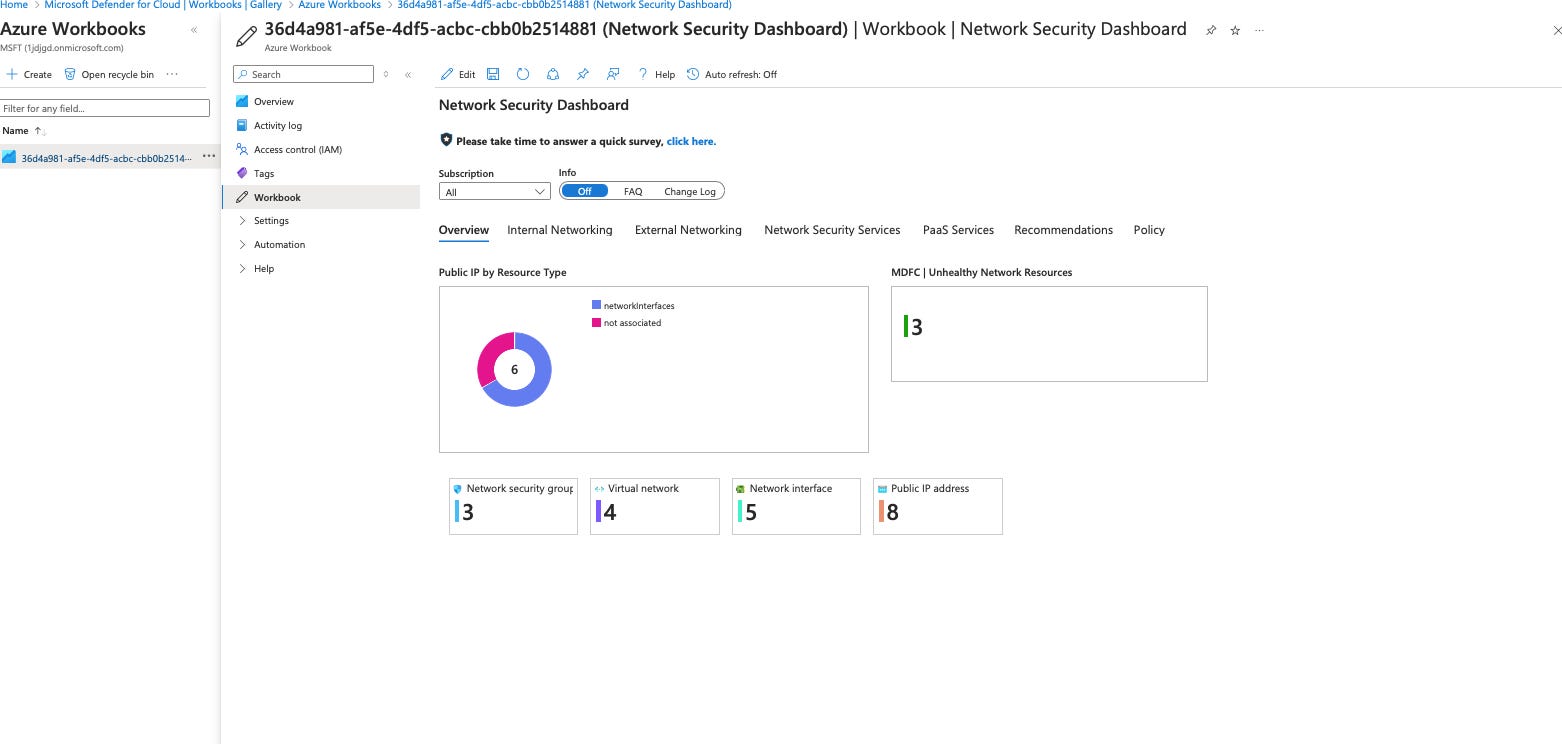Refresh the workbook with the circular arrow icon
1562x744 pixels.
pyautogui.click(x=522, y=74)
